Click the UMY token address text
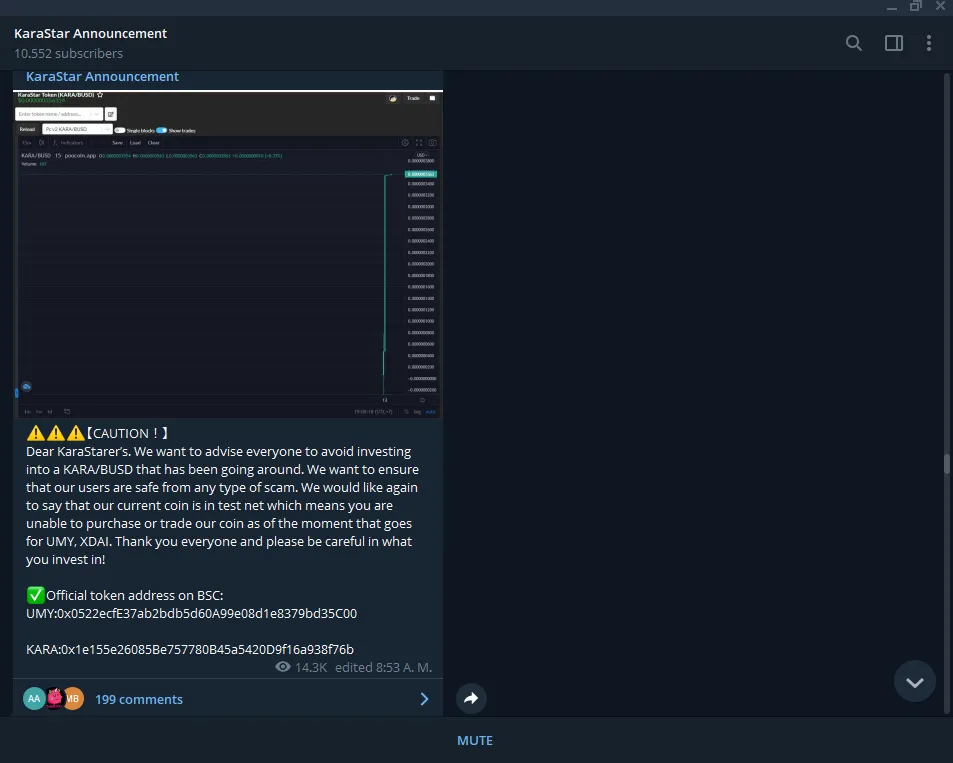 (x=191, y=613)
